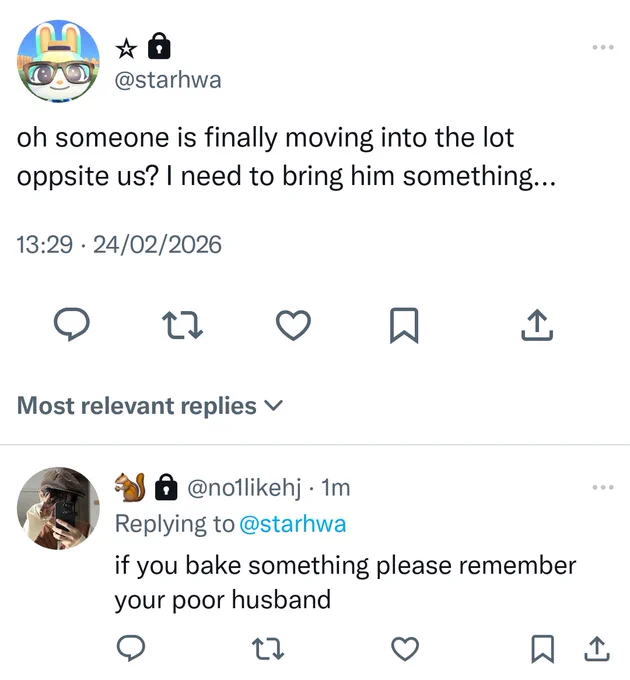Open more options on main tweet
Image resolution: width=630 pixels, height=680 pixels.
coord(603,47)
